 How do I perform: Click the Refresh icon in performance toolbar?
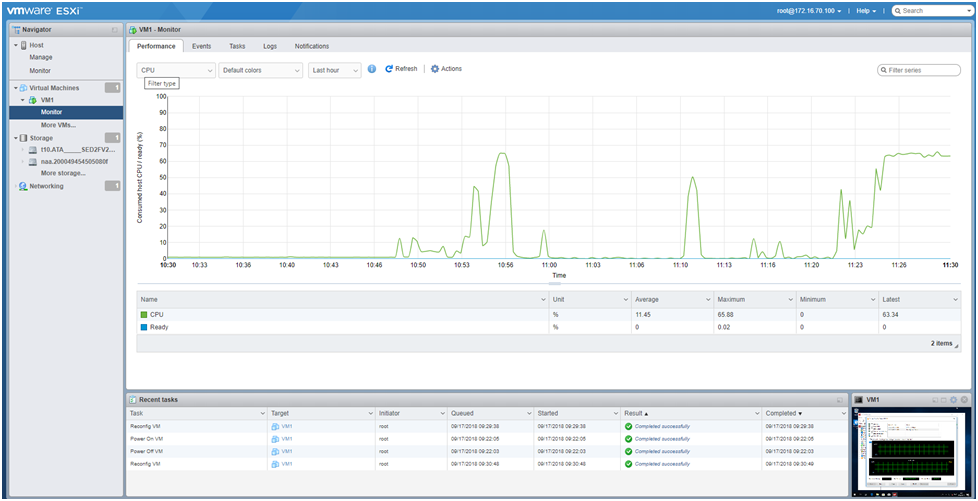pyautogui.click(x=389, y=69)
